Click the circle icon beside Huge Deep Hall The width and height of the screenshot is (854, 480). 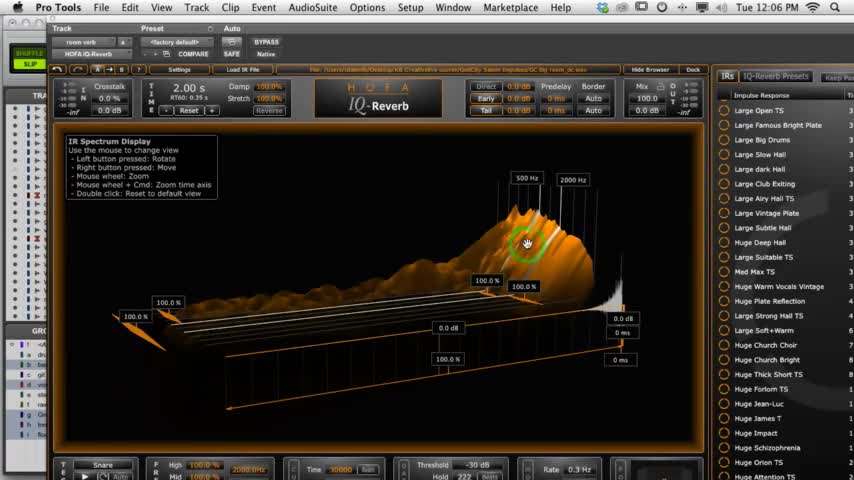click(x=724, y=242)
